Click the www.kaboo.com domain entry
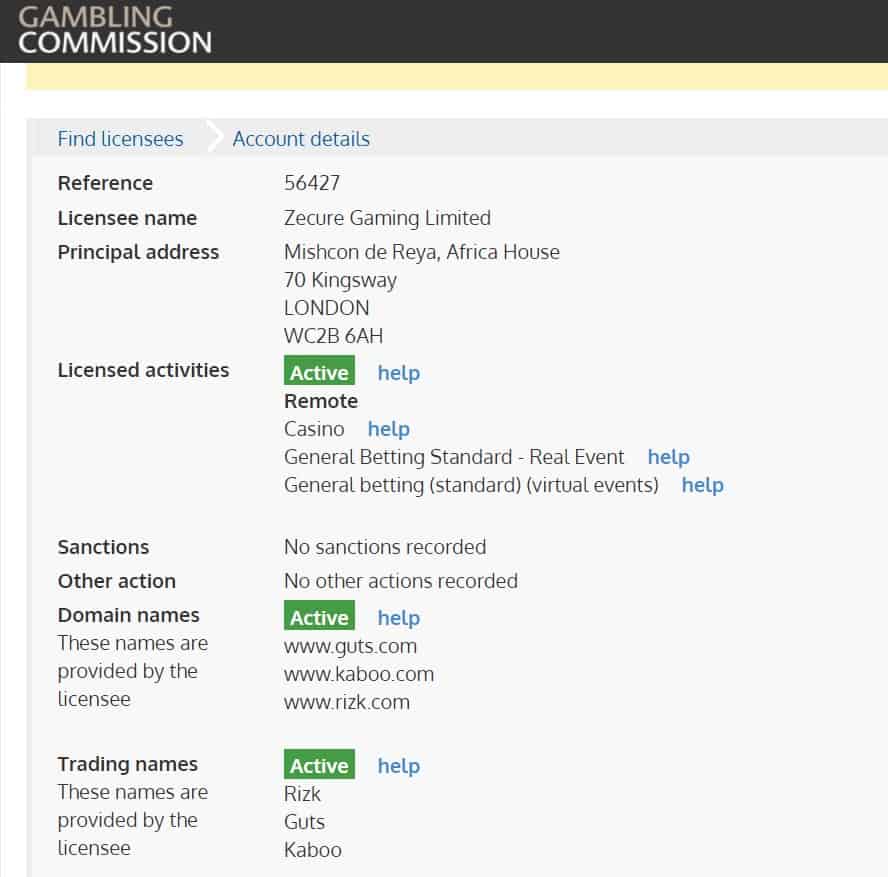888x877 pixels. pyautogui.click(x=359, y=674)
